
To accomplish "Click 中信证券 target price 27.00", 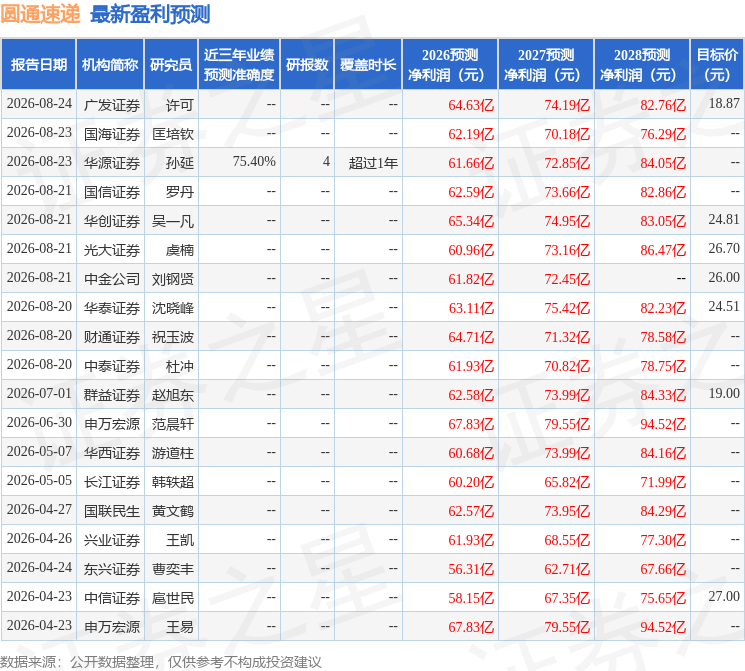I will 724,596.
